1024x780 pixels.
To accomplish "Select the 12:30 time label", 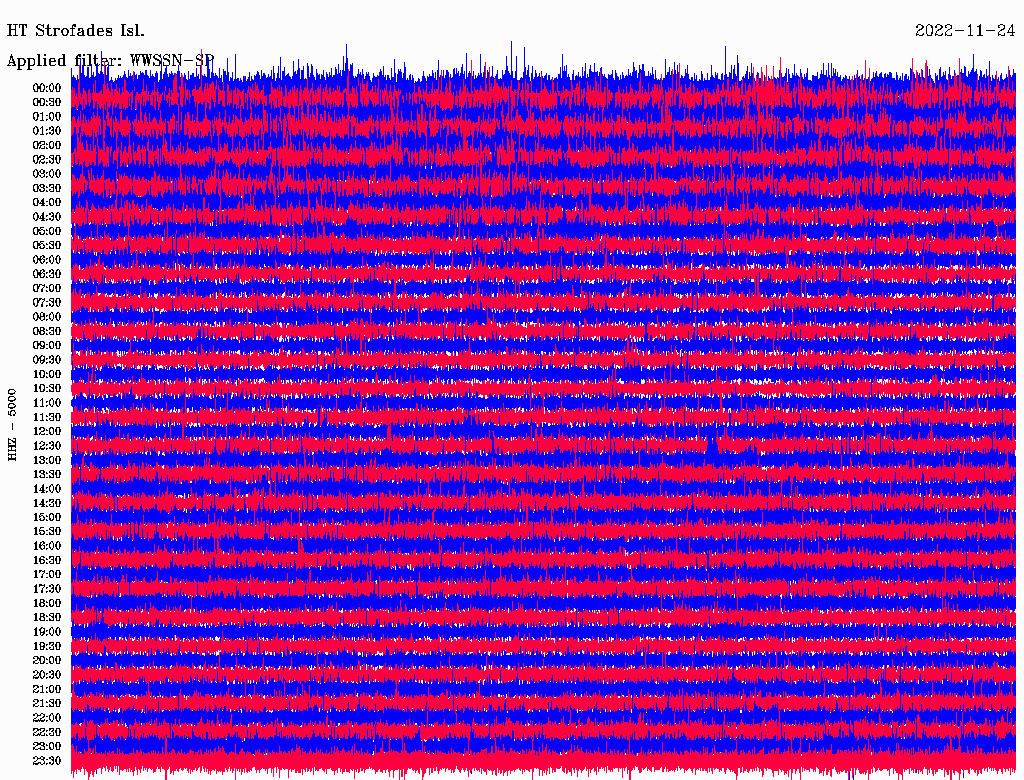I will click(47, 446).
